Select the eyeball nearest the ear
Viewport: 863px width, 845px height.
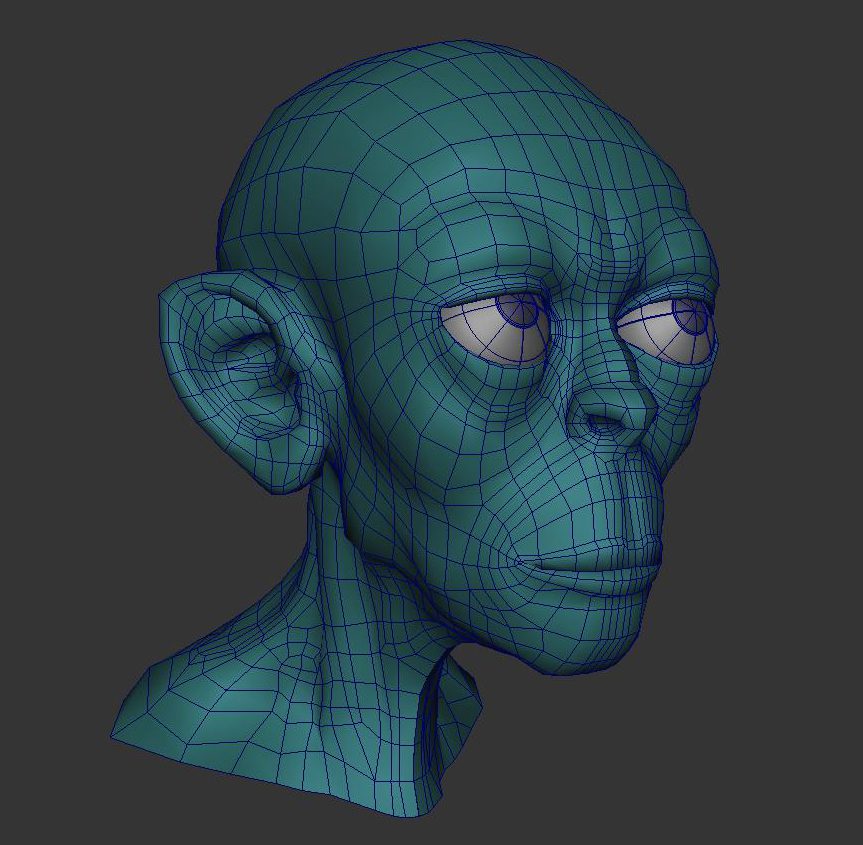click(x=496, y=327)
